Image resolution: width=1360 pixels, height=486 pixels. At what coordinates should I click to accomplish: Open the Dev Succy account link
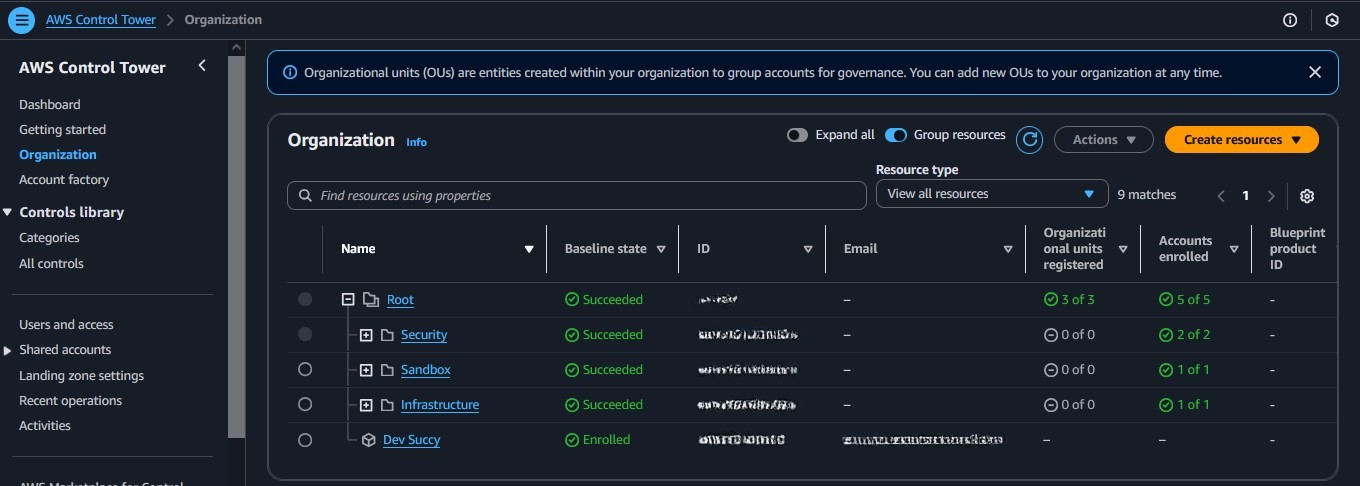click(x=411, y=440)
